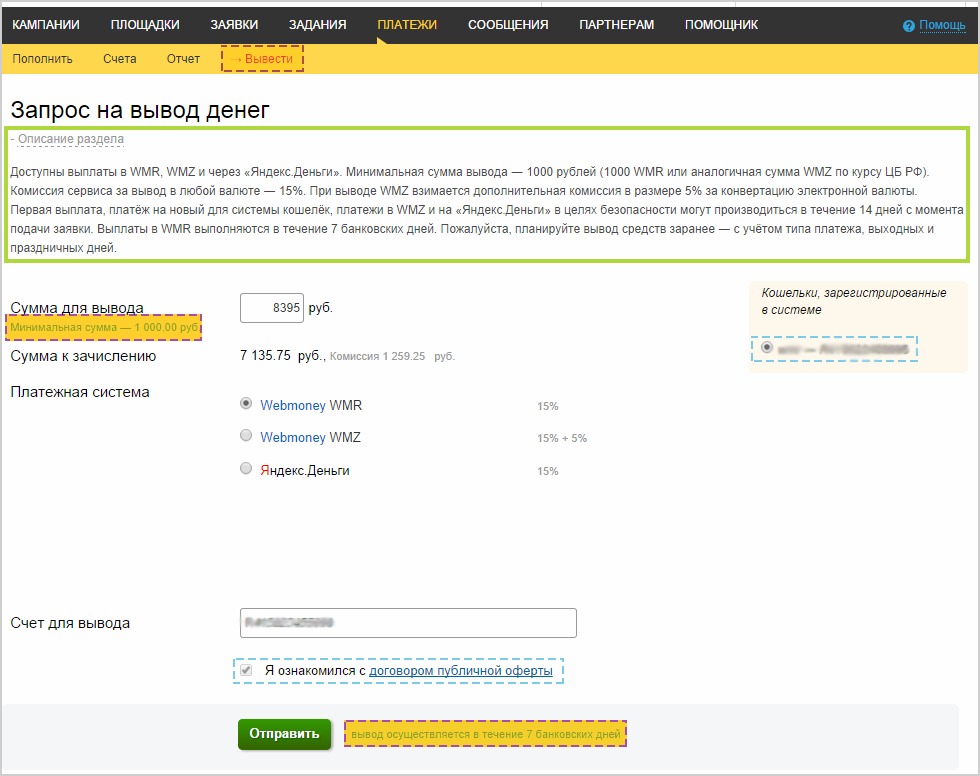Open the Счета submenu page
The height and width of the screenshot is (776, 980).
pyautogui.click(x=120, y=59)
